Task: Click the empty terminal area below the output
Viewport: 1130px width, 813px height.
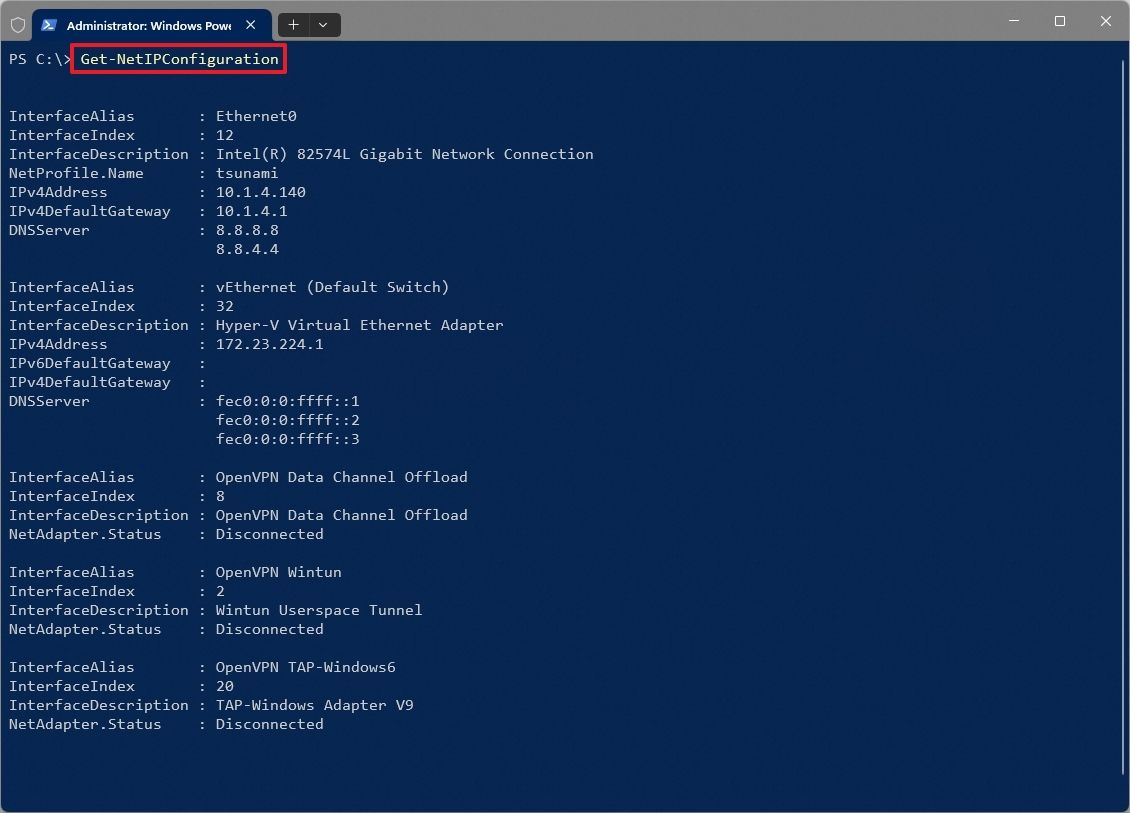Action: coord(500,770)
